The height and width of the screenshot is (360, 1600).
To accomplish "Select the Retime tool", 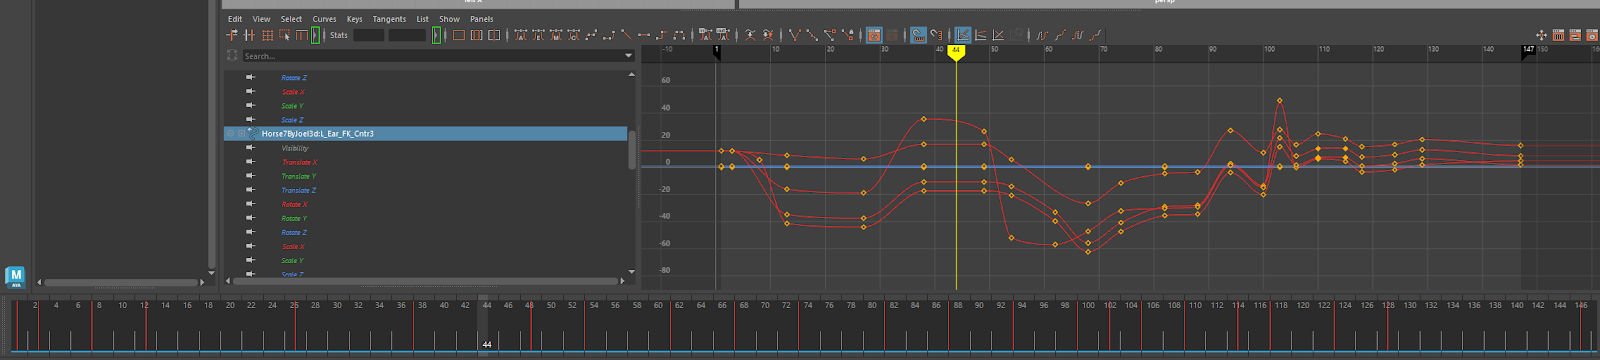I will coord(301,35).
